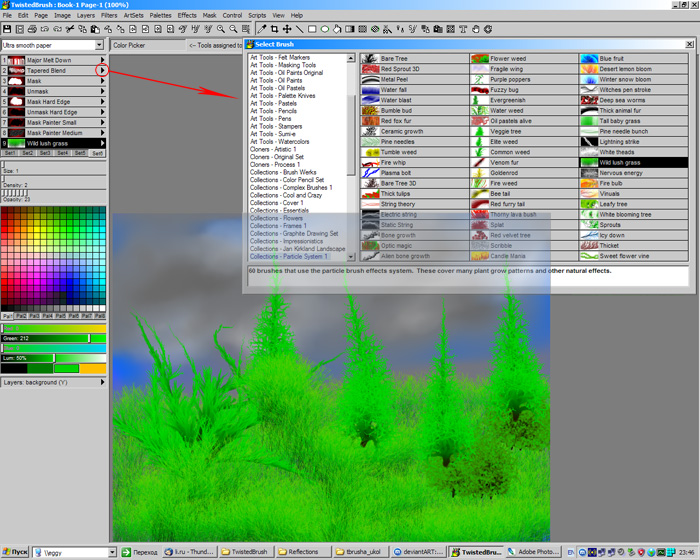Click the Zoom in magnifier icon
The image size is (700, 560).
[221, 29]
